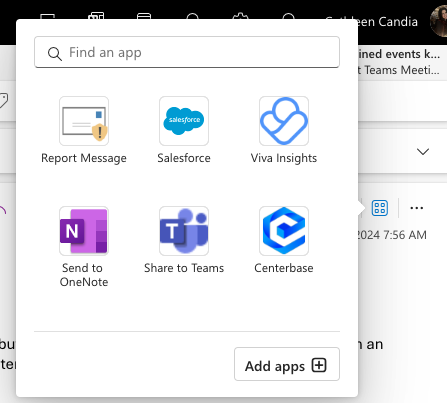Click the Add apps button

(287, 364)
